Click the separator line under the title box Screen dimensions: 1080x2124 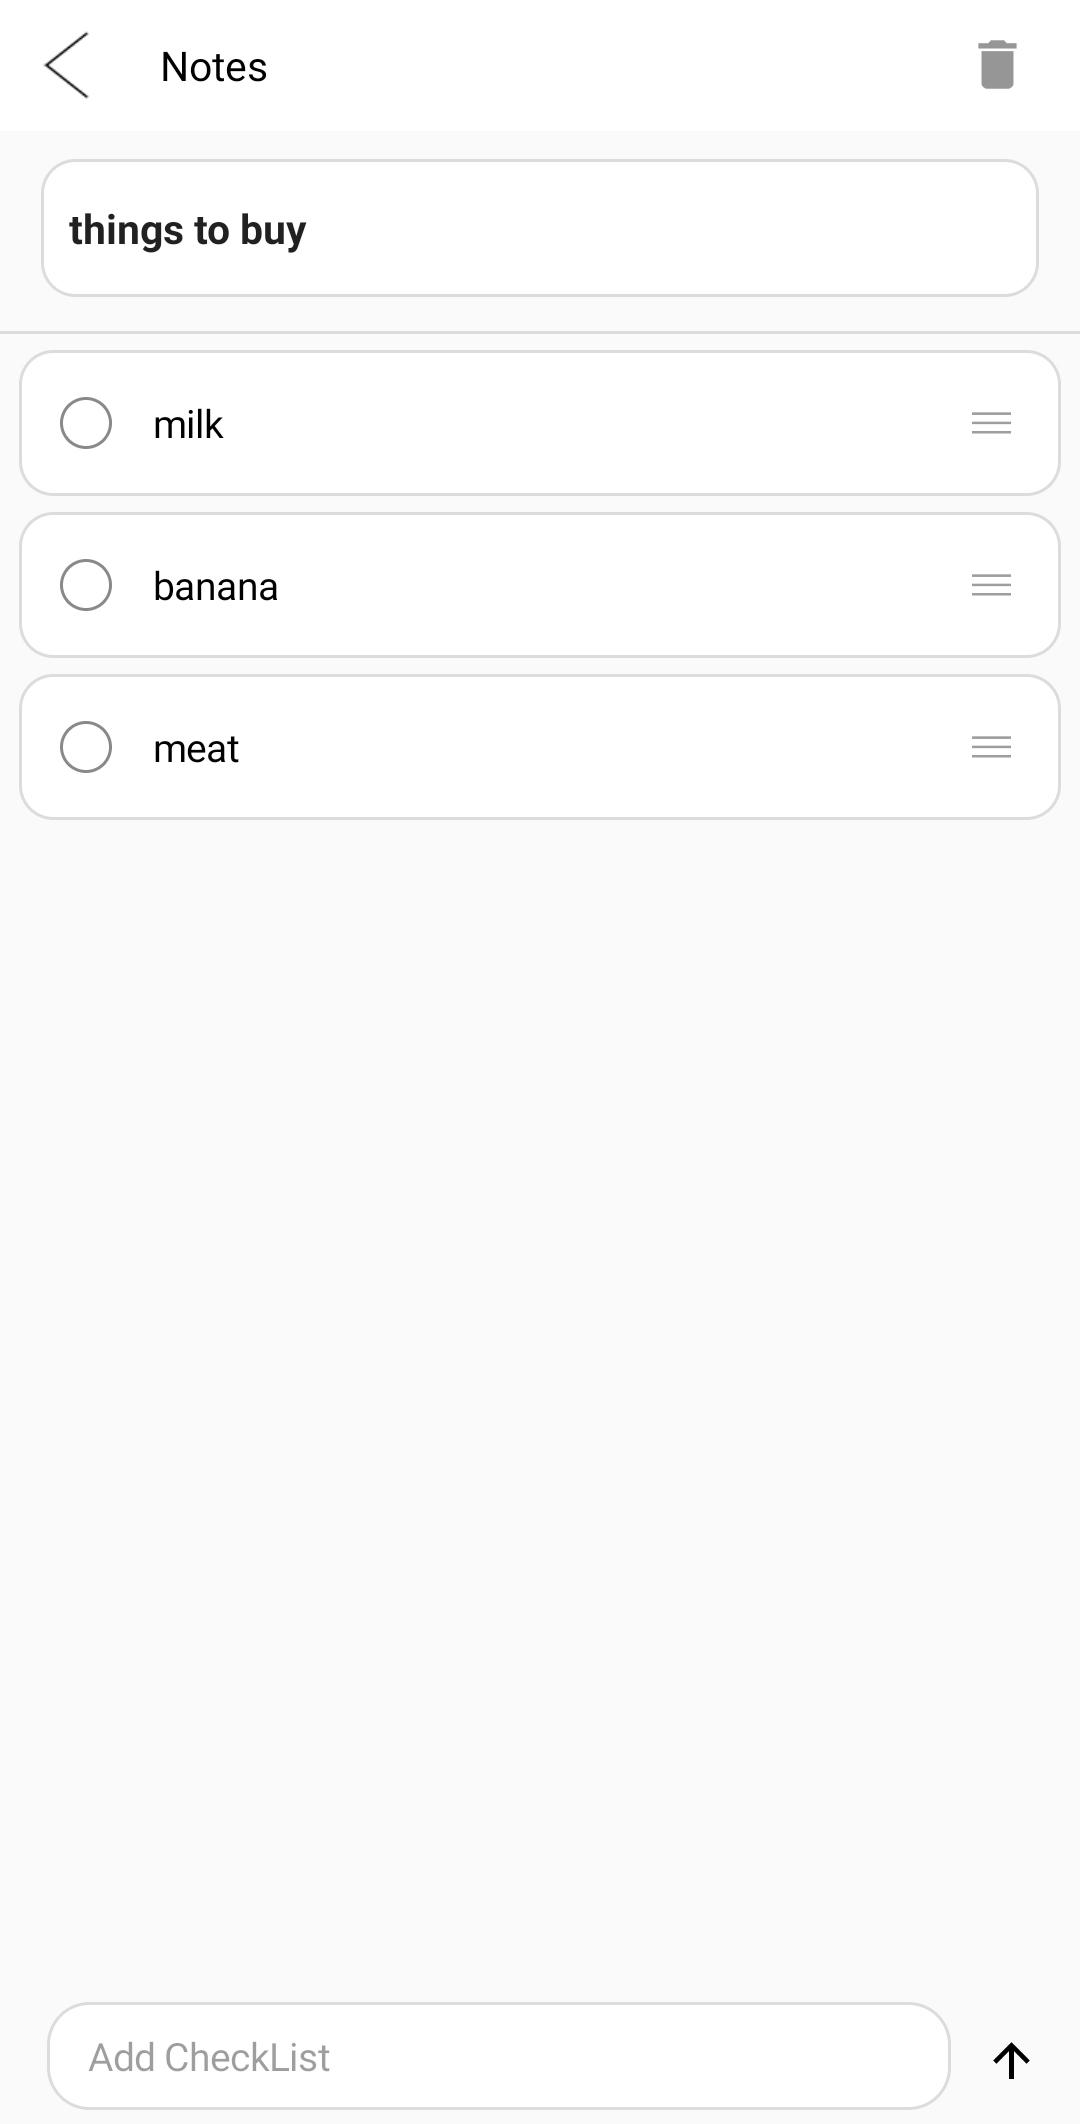pyautogui.click(x=540, y=332)
